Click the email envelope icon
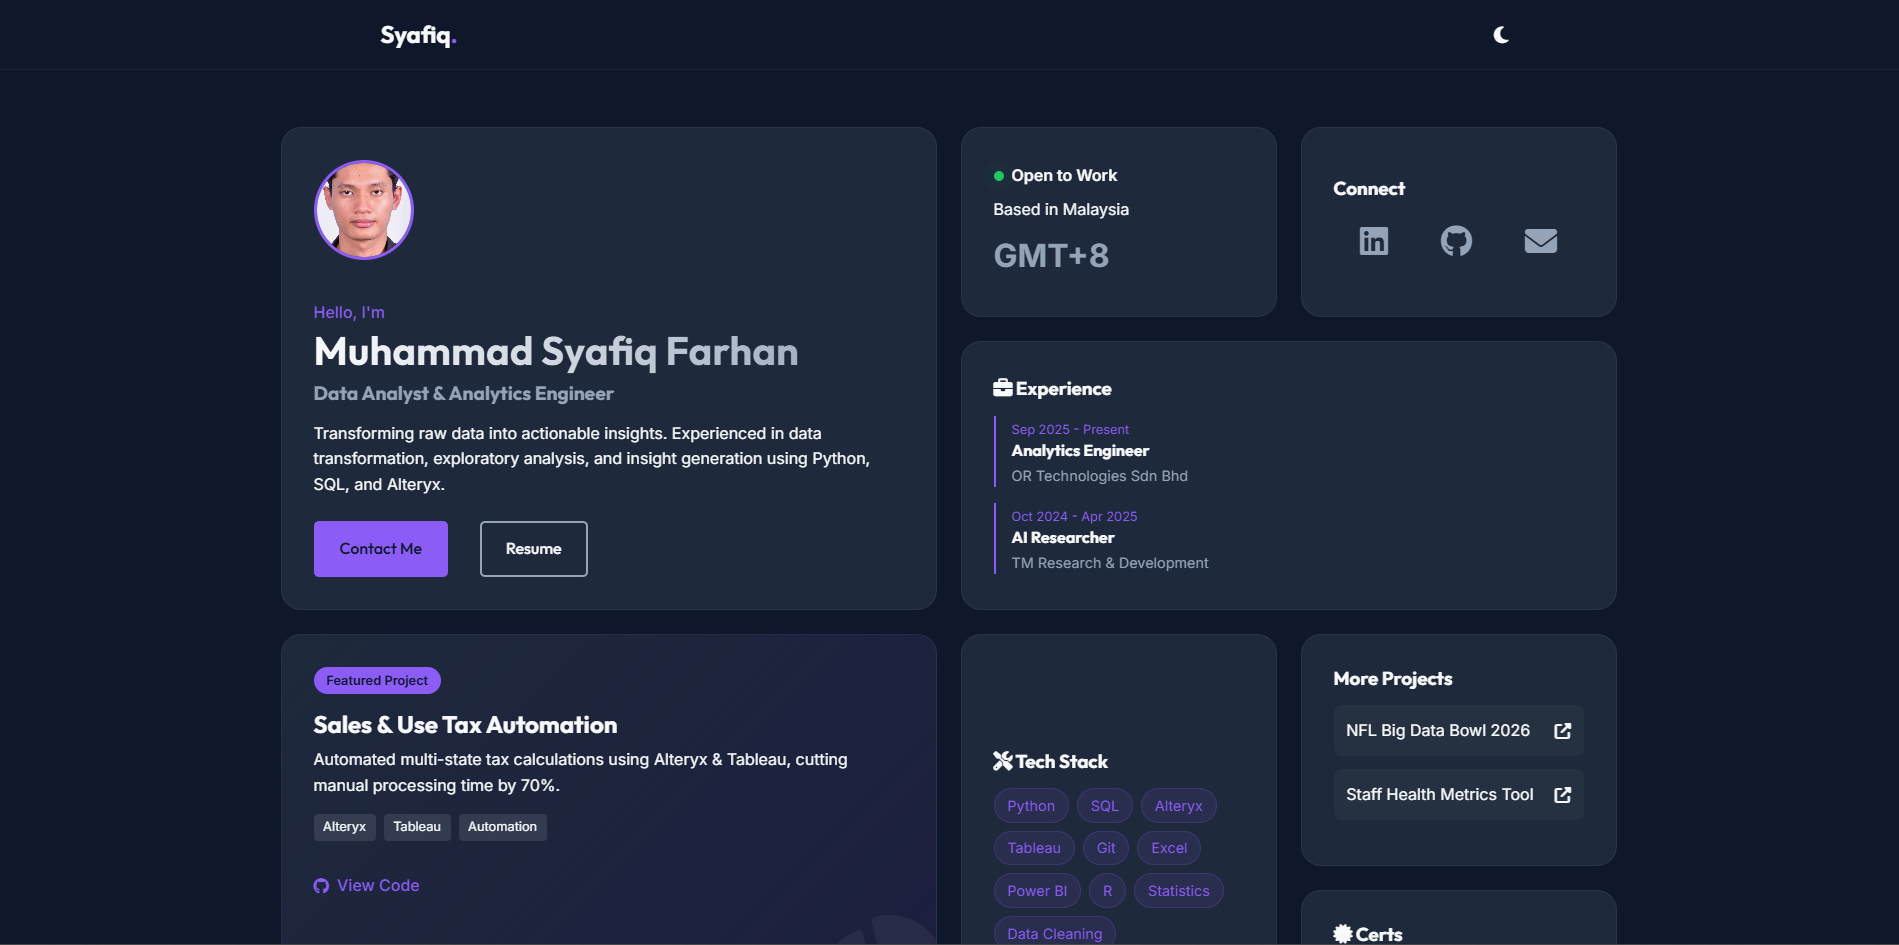This screenshot has height=945, width=1899. pyautogui.click(x=1541, y=241)
